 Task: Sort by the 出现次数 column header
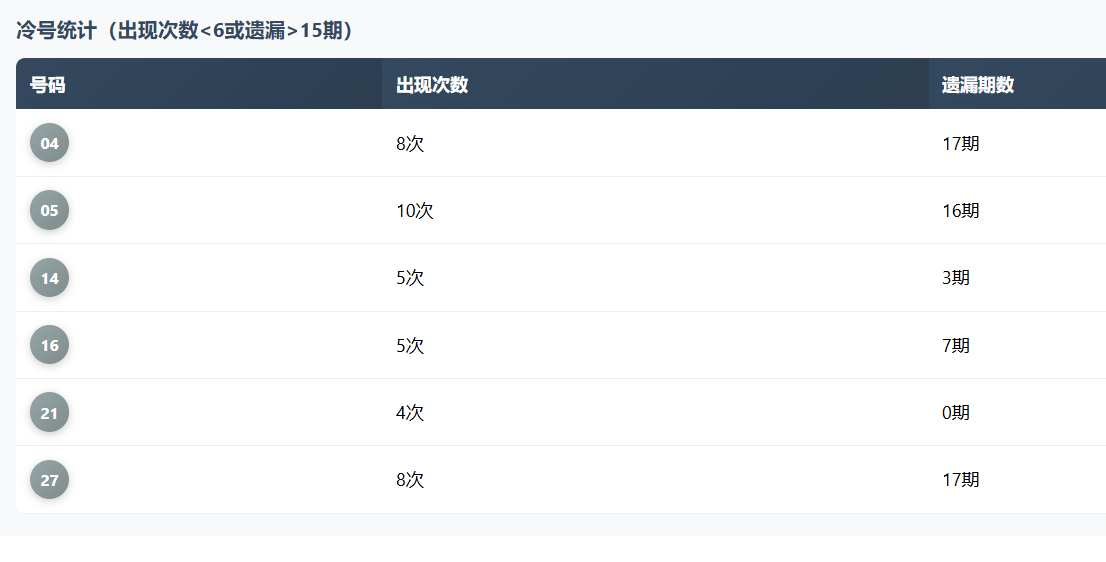pyautogui.click(x=432, y=85)
